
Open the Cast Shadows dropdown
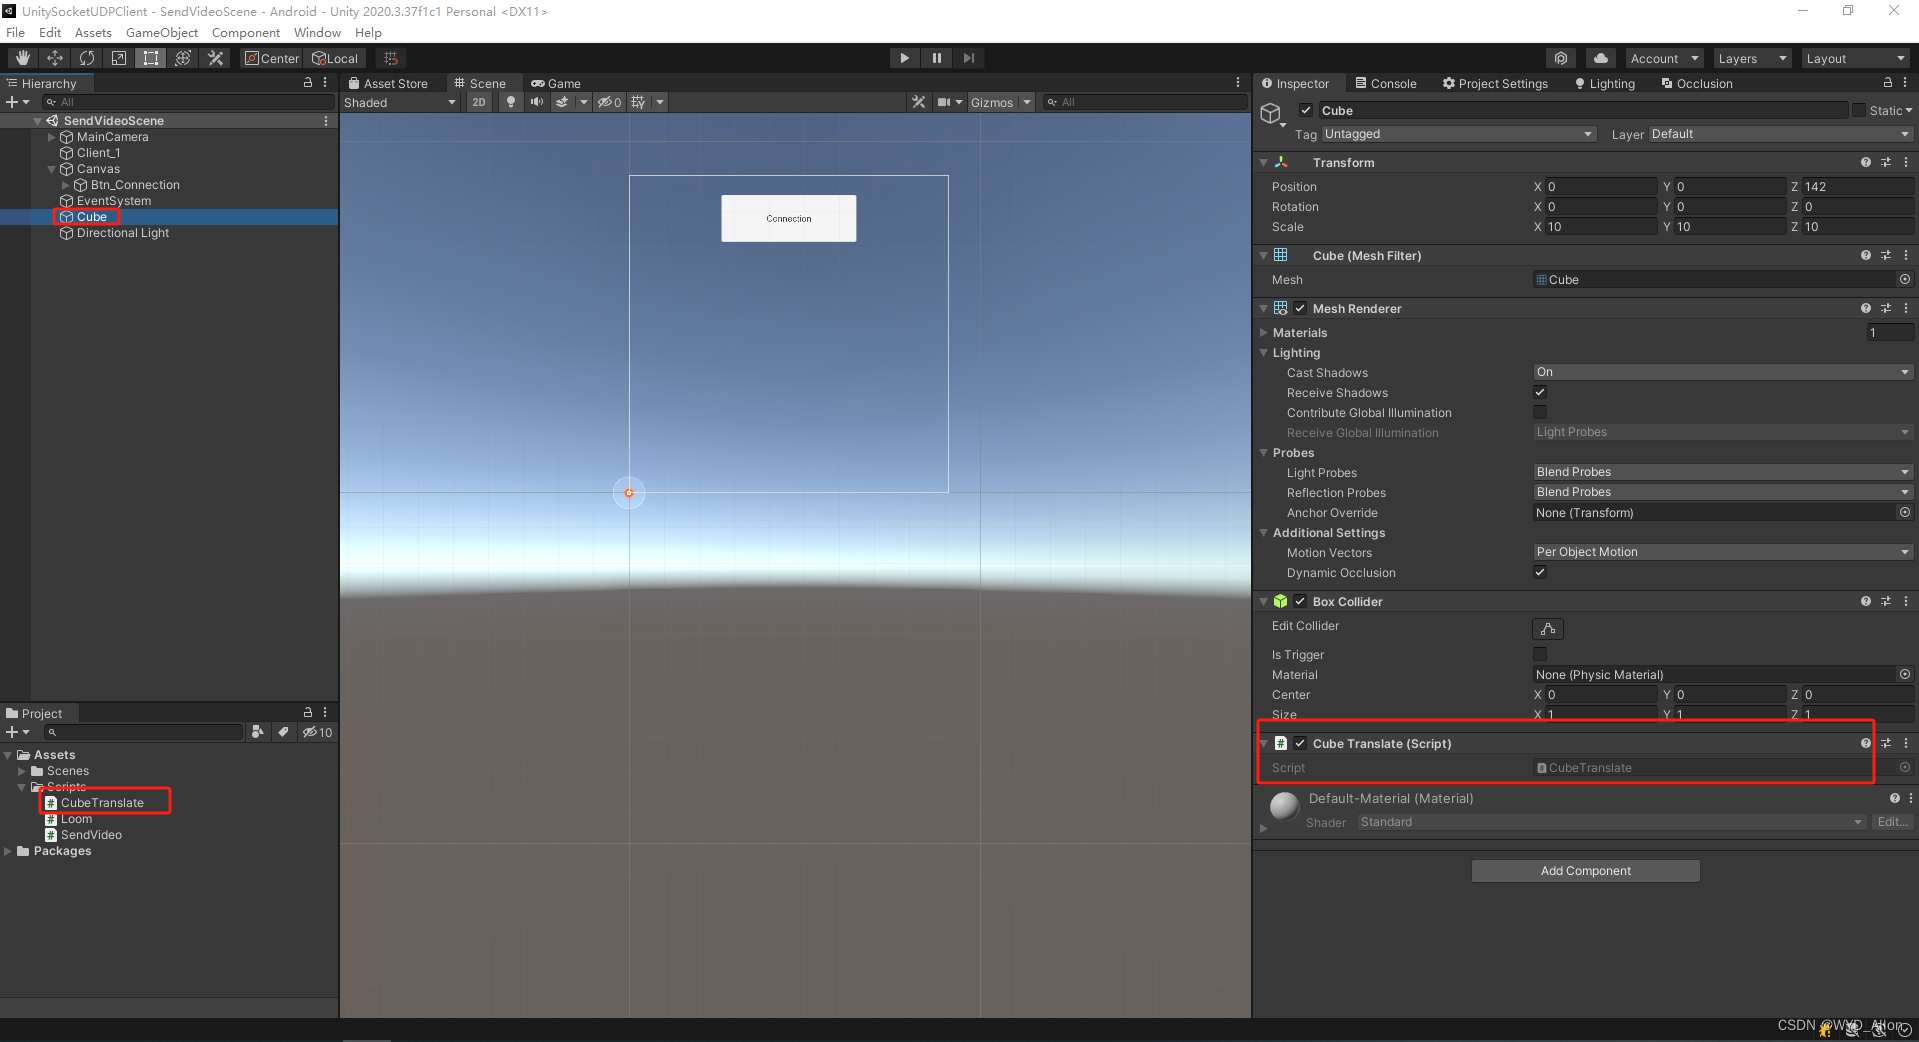click(1720, 371)
